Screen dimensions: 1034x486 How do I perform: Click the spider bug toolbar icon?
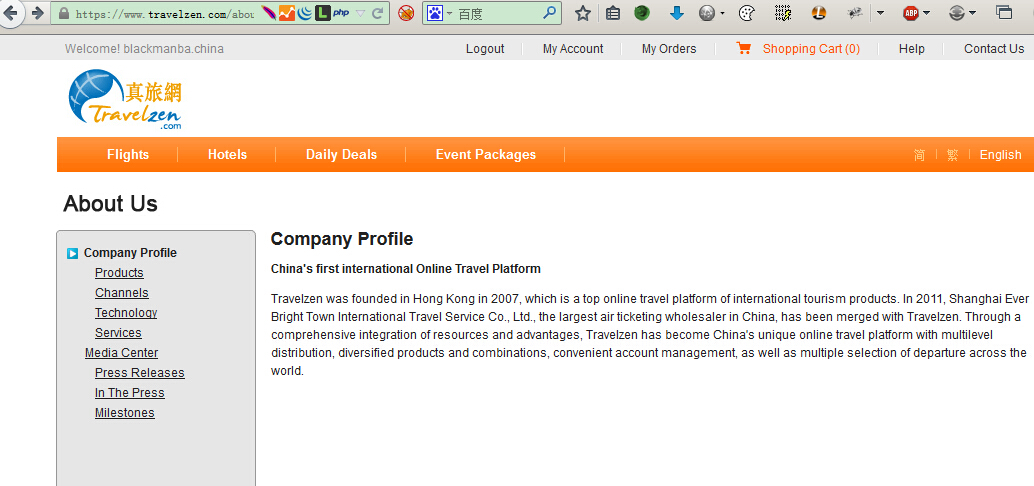click(x=855, y=13)
